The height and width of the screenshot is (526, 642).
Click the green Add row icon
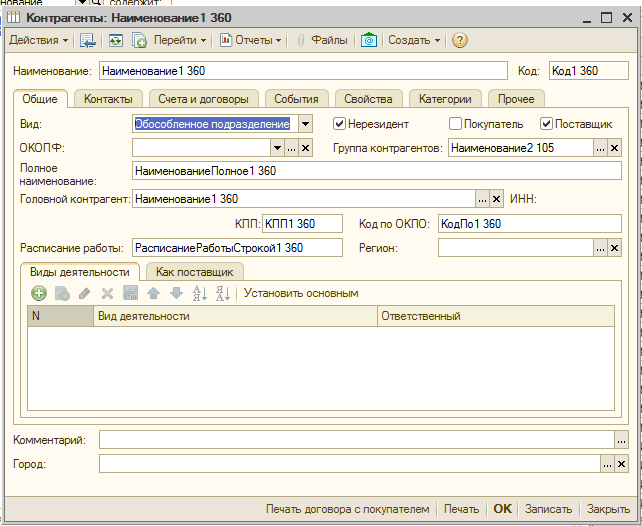click(x=39, y=293)
